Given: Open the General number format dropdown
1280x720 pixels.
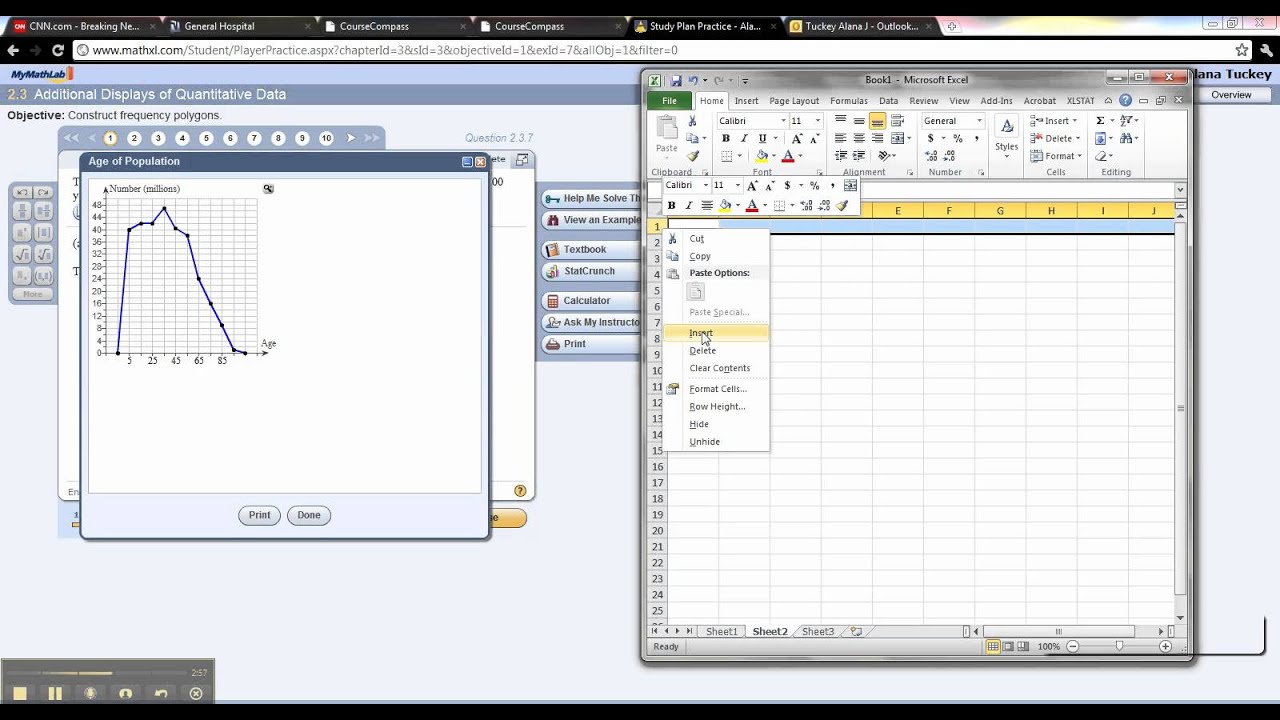Looking at the screenshot, I should (x=978, y=121).
